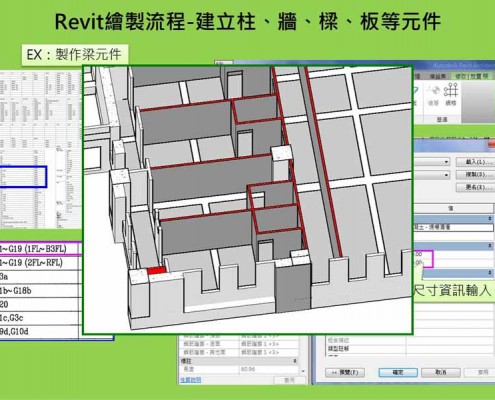Collapse the parameter group holding the magenta-boxed values
The height and width of the screenshot is (400, 495).
490,246
